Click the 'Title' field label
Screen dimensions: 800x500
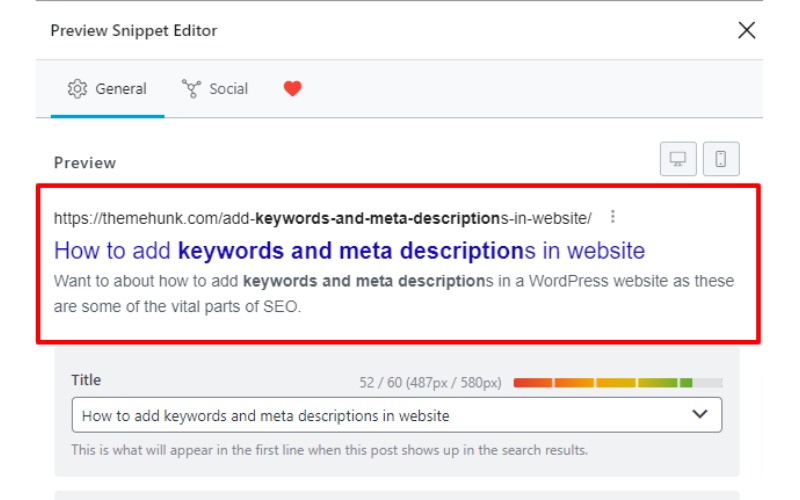point(86,380)
